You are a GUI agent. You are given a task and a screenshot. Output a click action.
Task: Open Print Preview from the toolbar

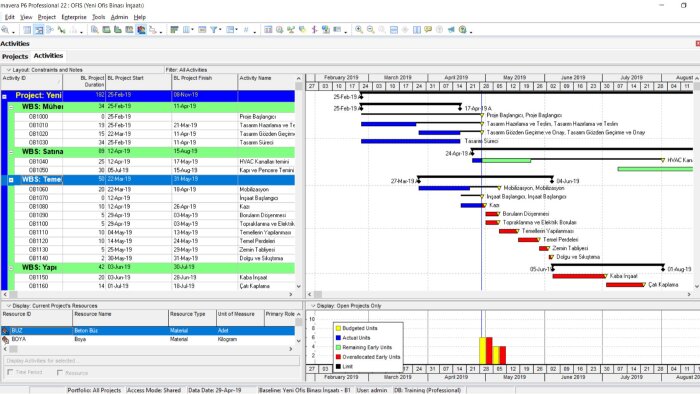5,30
